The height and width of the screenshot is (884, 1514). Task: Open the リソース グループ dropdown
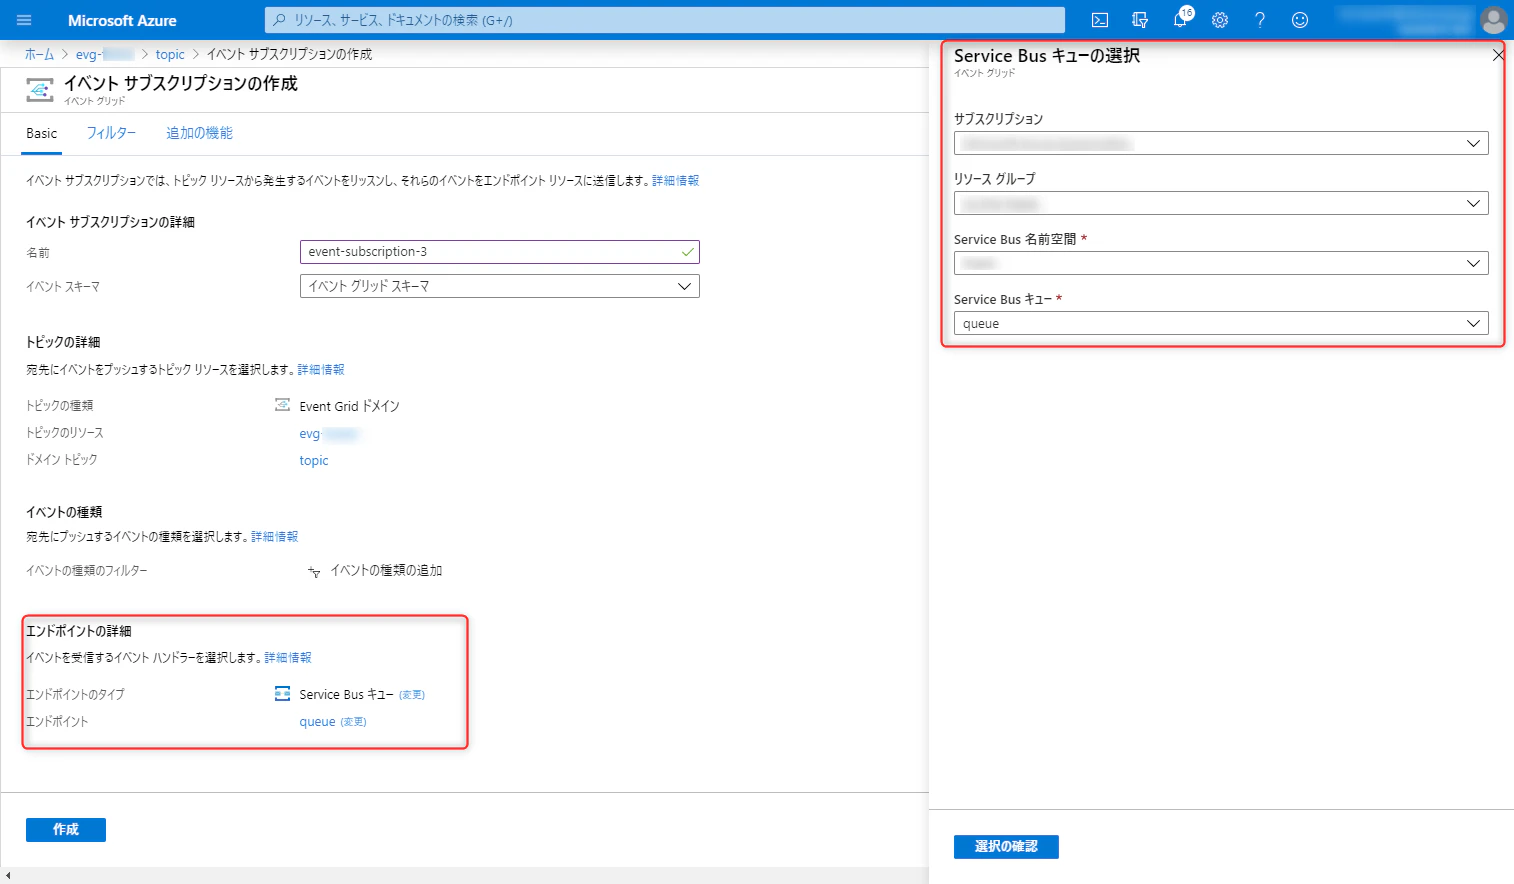pyautogui.click(x=1221, y=203)
